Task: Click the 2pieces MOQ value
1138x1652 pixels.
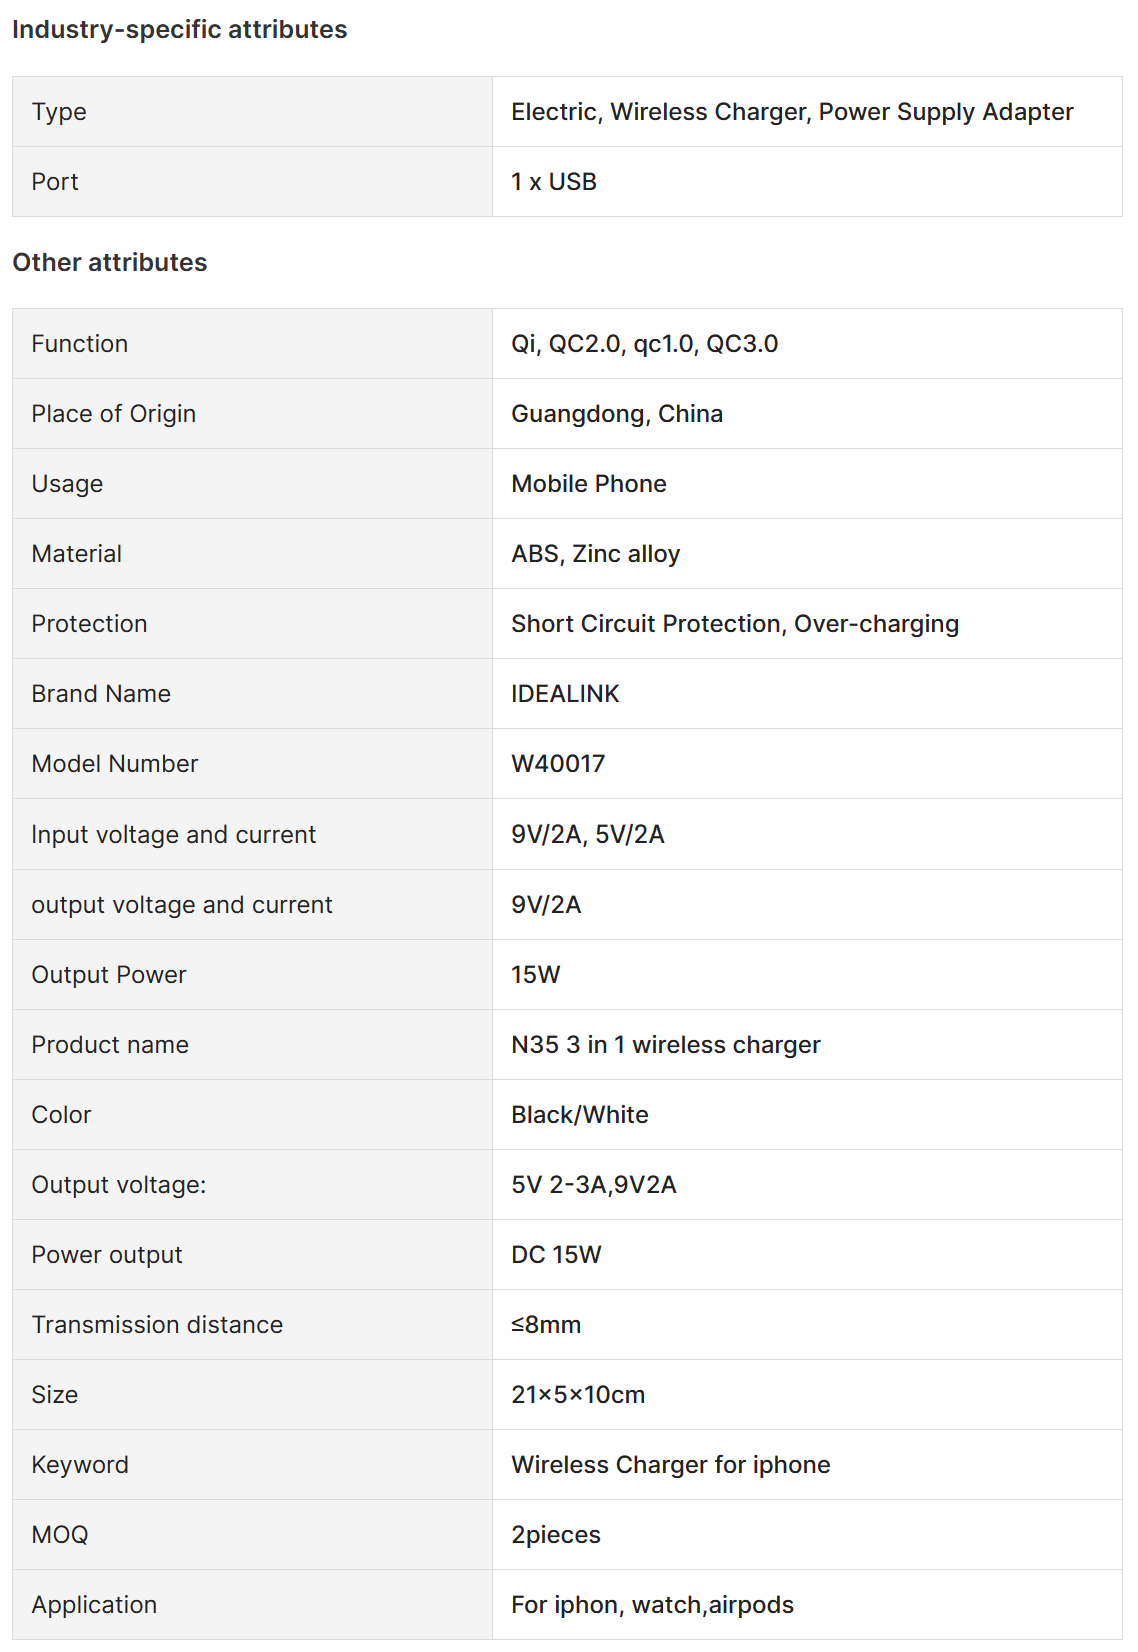Action: coord(556,1535)
